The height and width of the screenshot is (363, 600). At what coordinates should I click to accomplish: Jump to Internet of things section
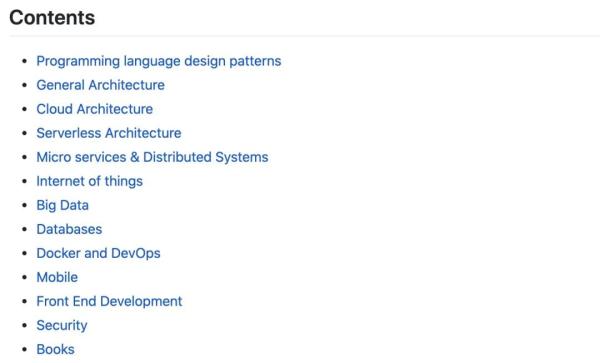point(90,181)
